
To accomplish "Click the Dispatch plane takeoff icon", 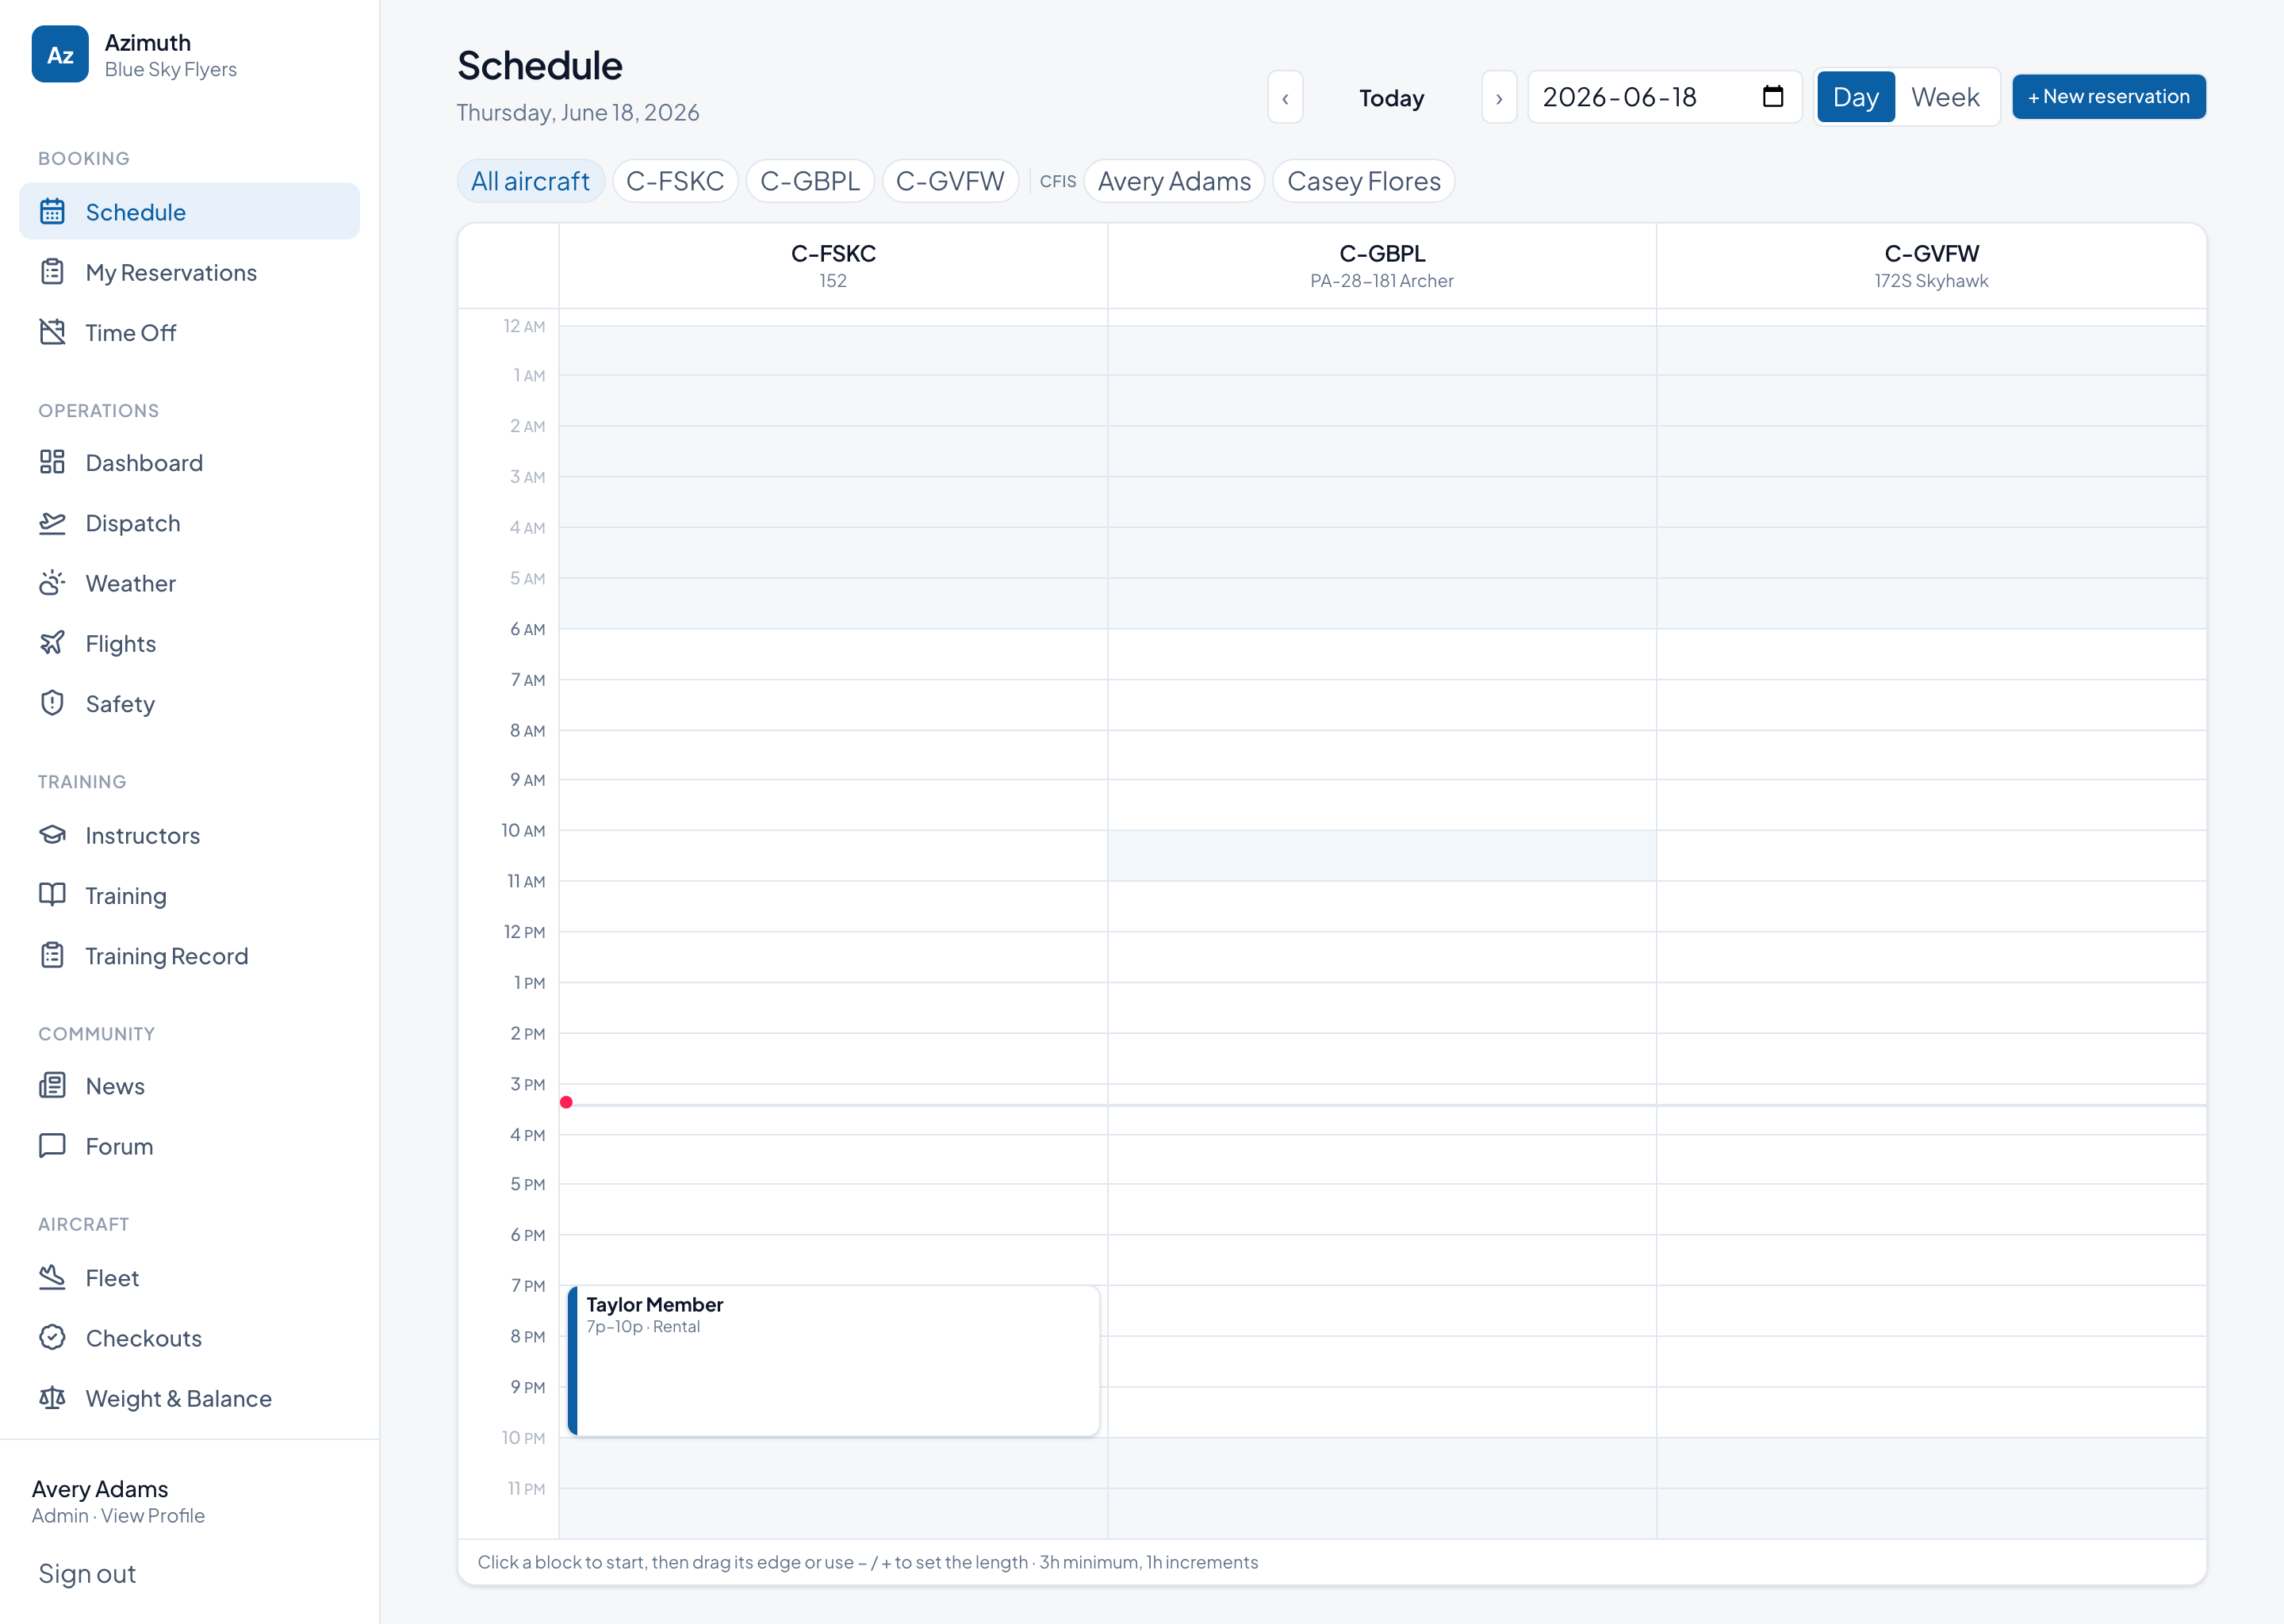I will (52, 522).
